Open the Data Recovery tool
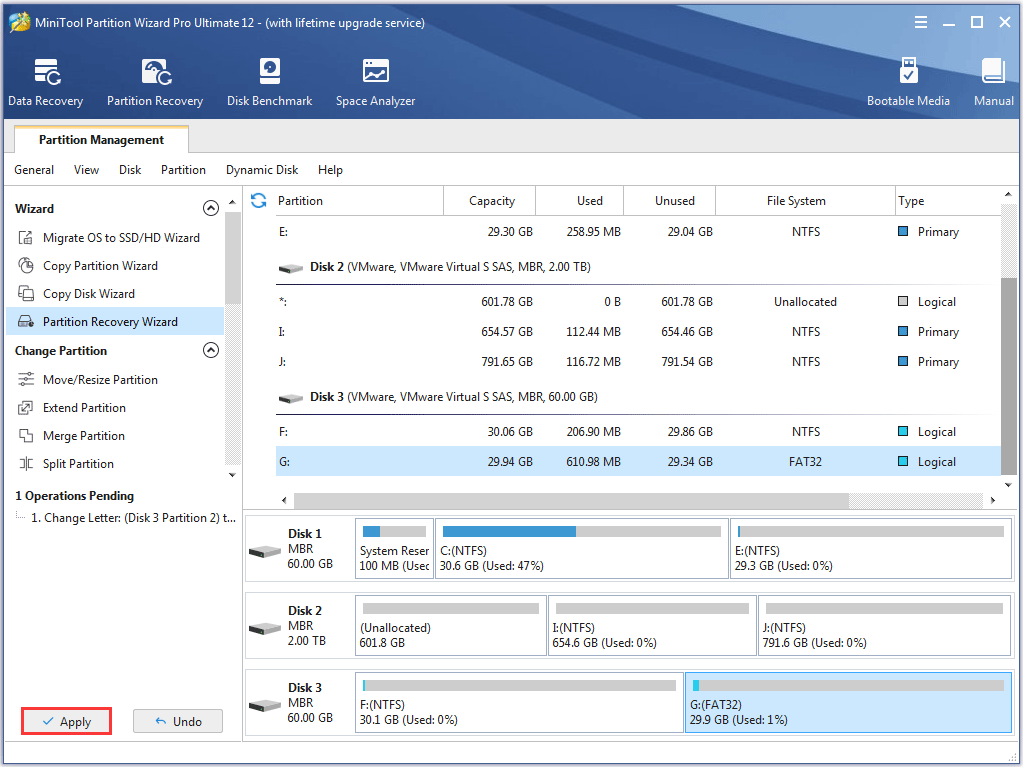The height and width of the screenshot is (767, 1023). point(46,82)
